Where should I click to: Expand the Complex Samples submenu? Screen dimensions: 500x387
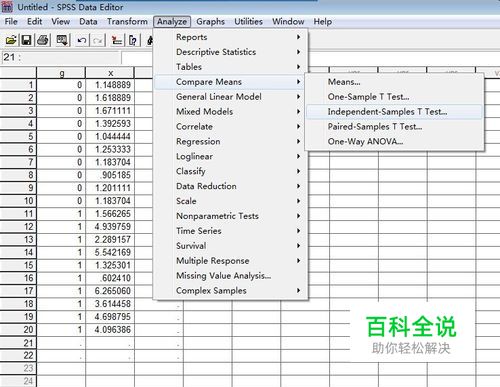(231, 291)
